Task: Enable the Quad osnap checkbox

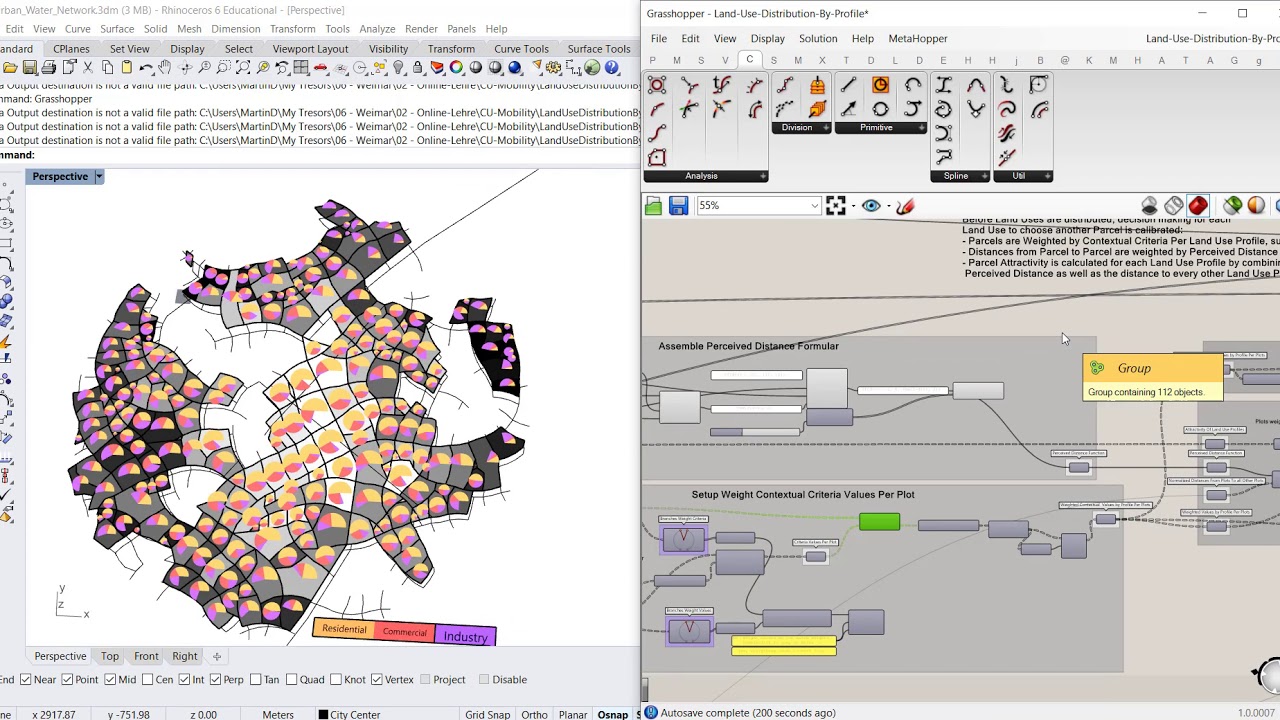Action: (290, 680)
